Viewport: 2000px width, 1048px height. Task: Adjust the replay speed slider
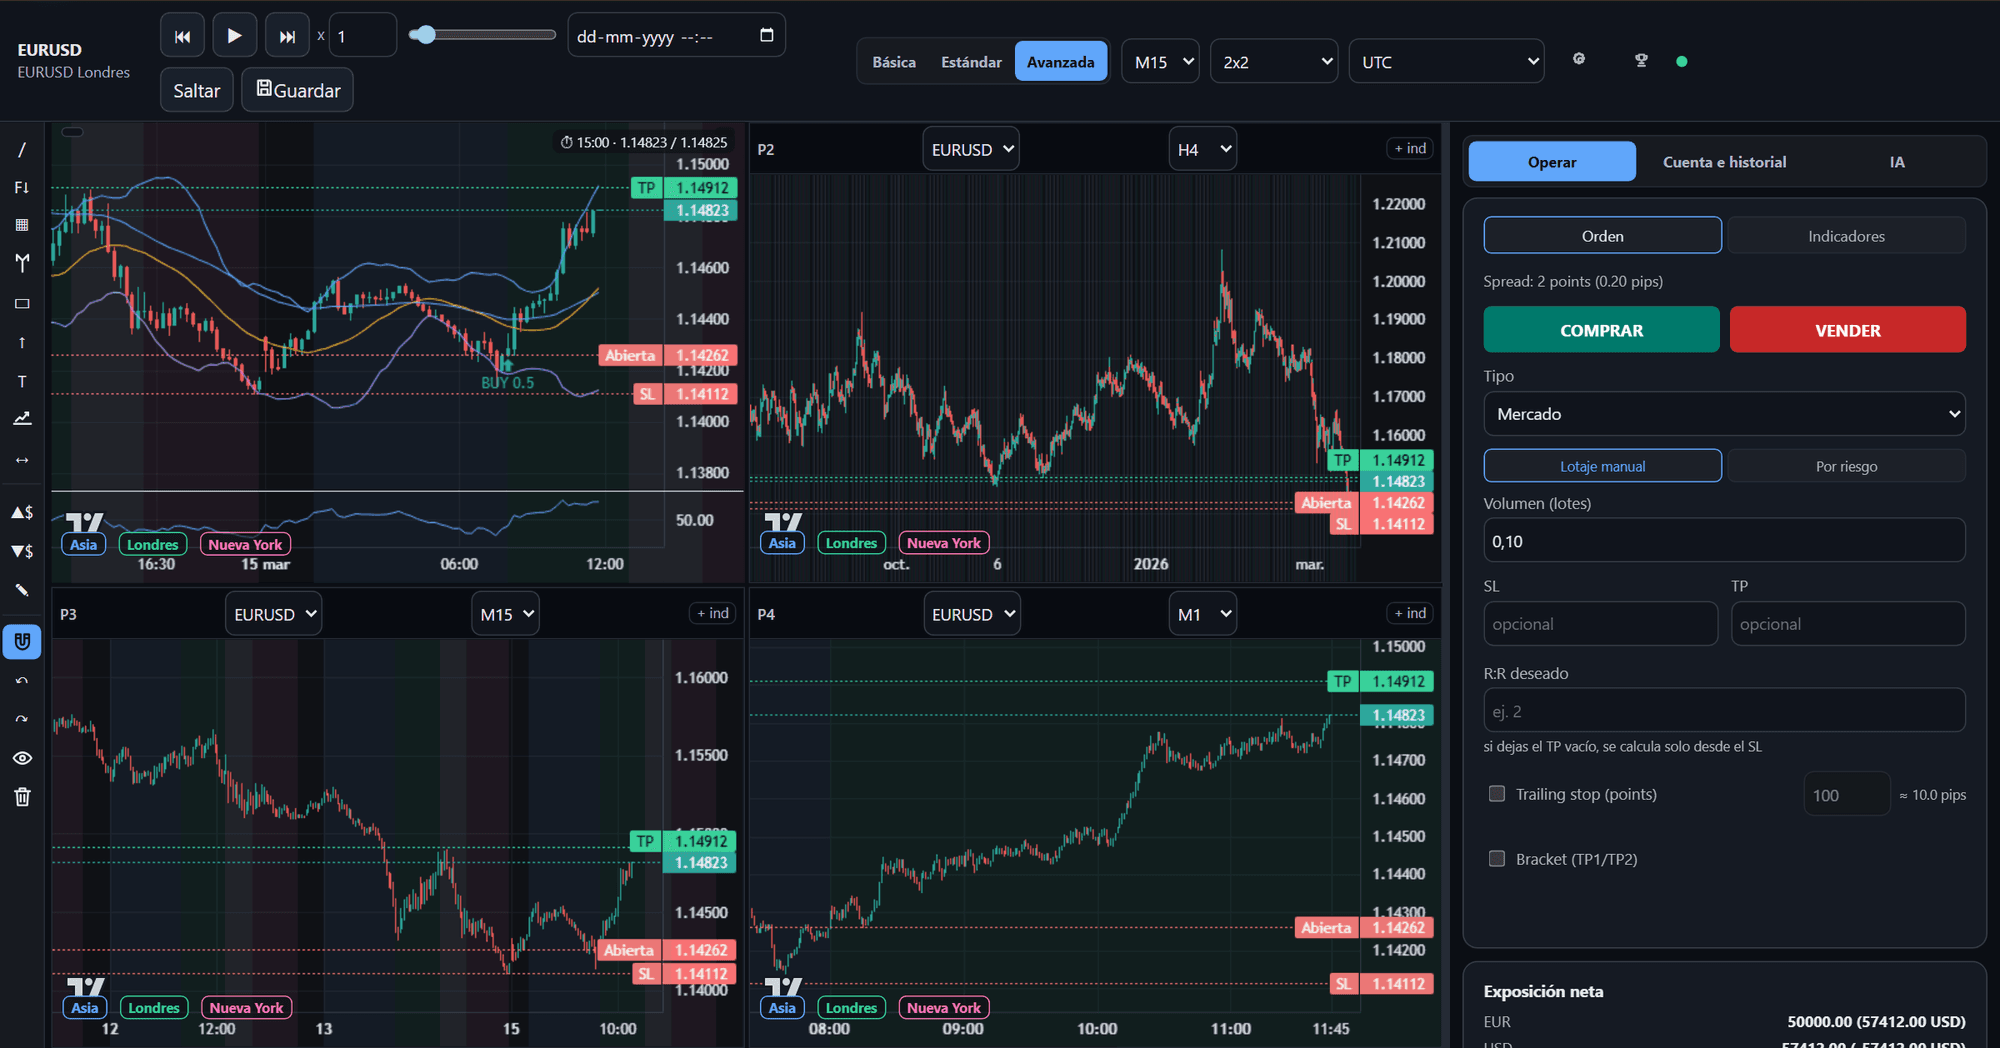(482, 35)
